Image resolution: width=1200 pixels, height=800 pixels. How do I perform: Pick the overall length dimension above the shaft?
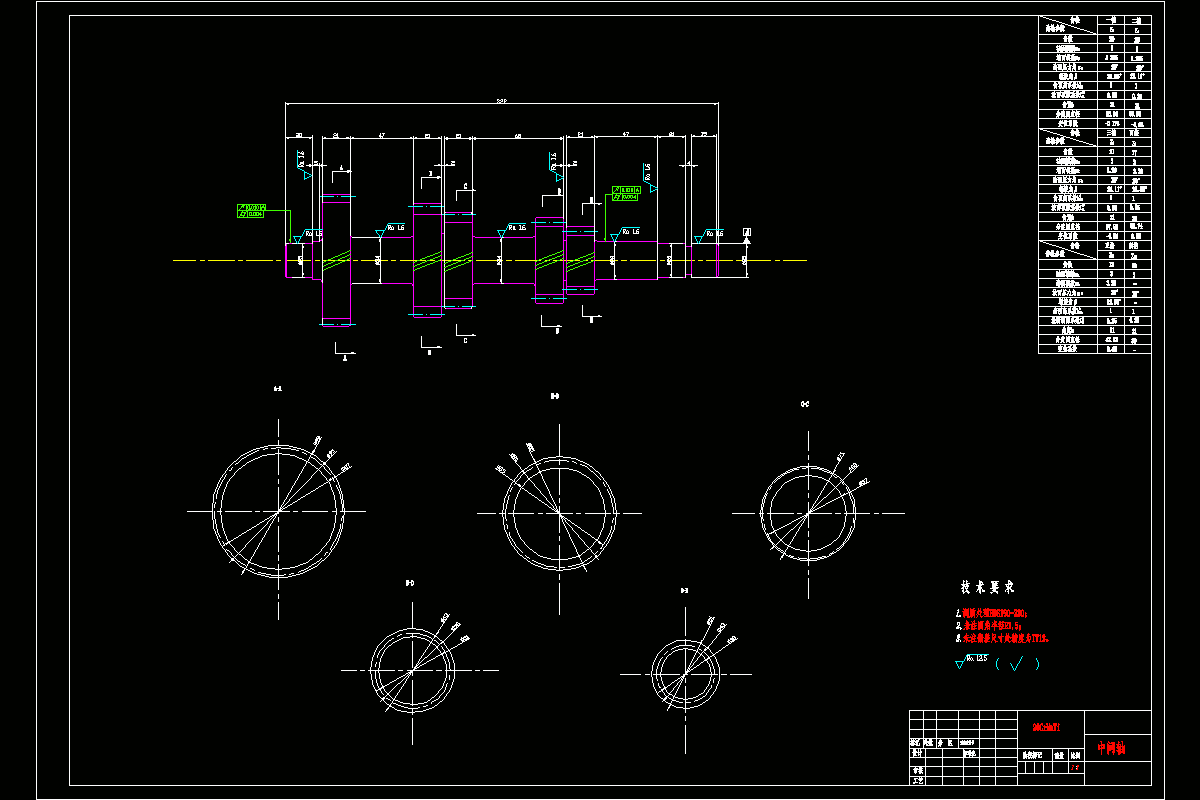coord(501,102)
